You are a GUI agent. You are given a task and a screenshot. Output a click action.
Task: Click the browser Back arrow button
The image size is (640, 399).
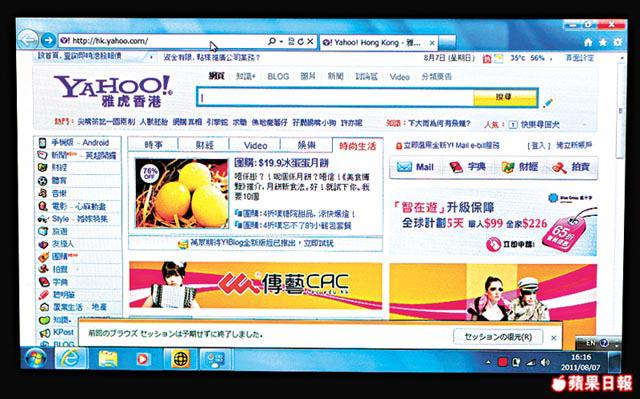tap(28, 40)
